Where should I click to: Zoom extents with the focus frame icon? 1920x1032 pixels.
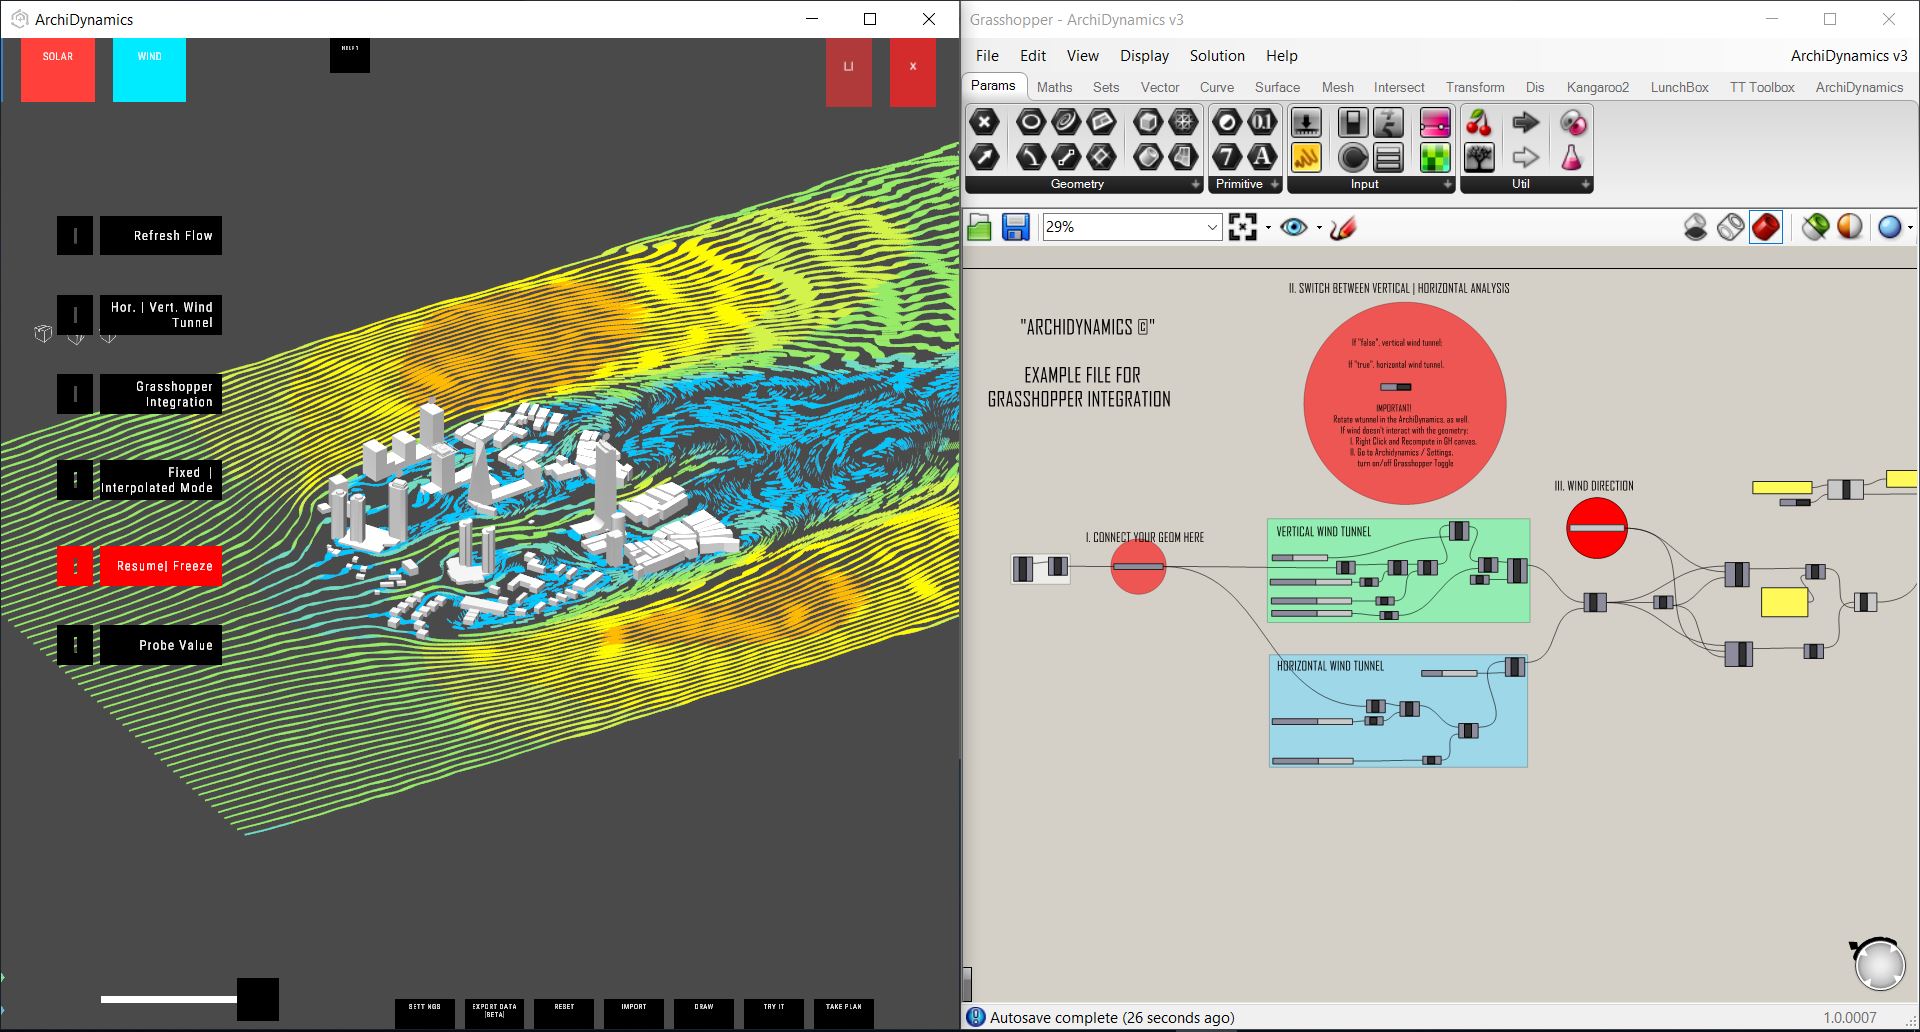pyautogui.click(x=1243, y=228)
